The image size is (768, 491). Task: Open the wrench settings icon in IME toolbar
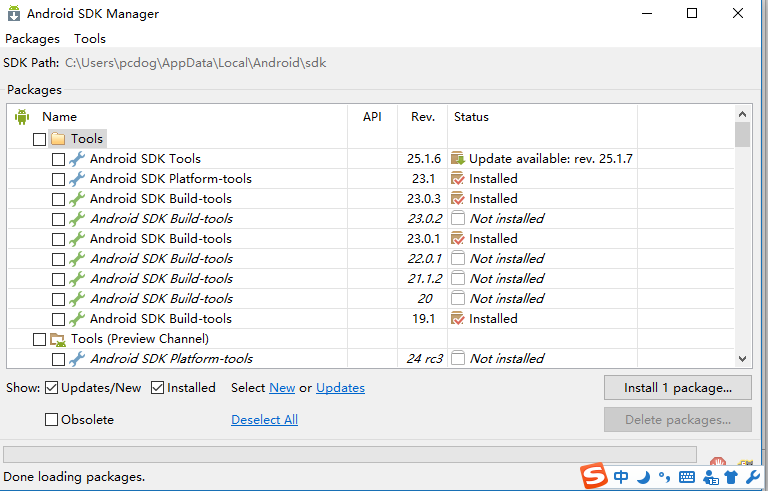pyautogui.click(x=753, y=477)
